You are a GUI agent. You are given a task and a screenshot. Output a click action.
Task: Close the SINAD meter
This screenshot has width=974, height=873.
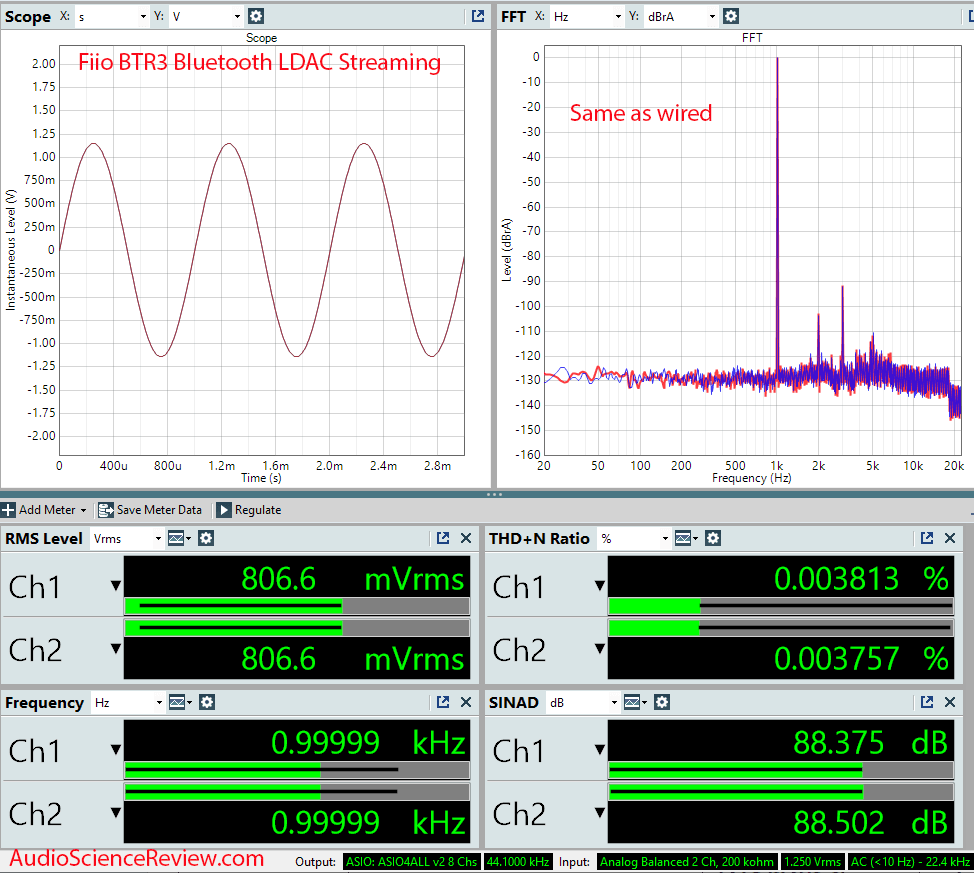point(950,702)
